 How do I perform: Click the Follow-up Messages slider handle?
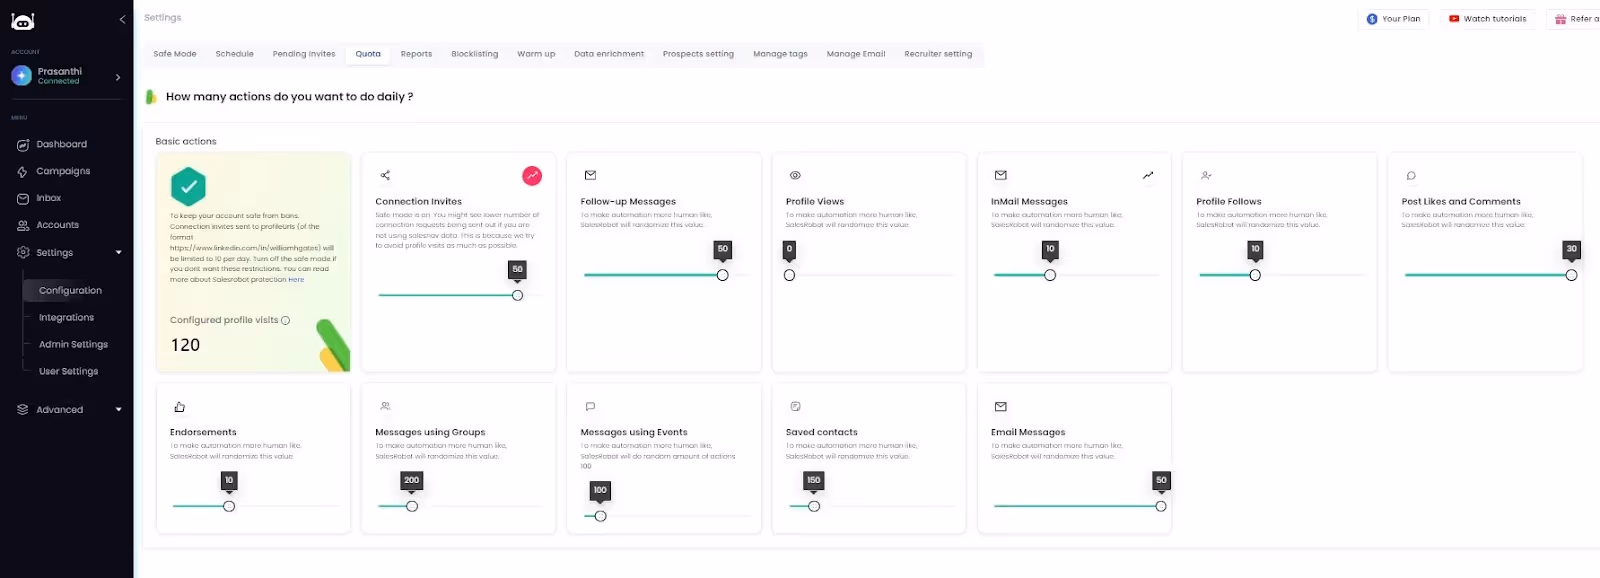click(x=722, y=275)
